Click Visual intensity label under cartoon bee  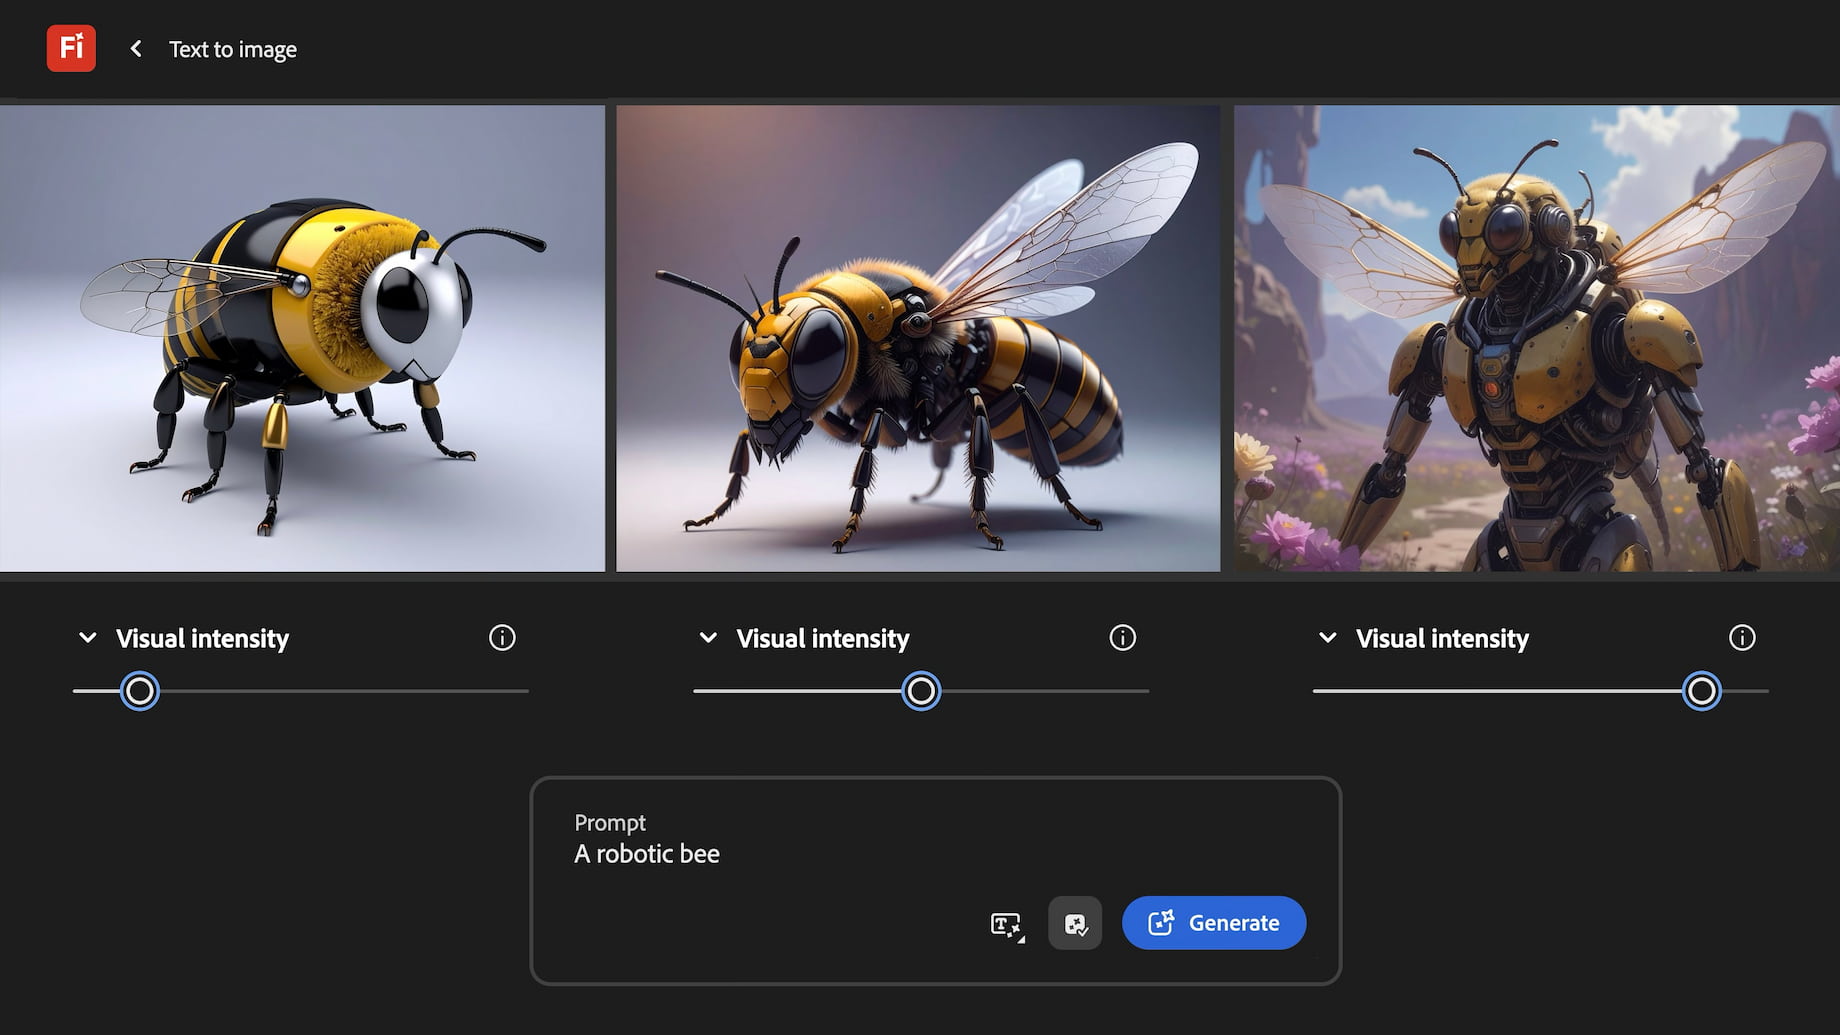pos(202,638)
